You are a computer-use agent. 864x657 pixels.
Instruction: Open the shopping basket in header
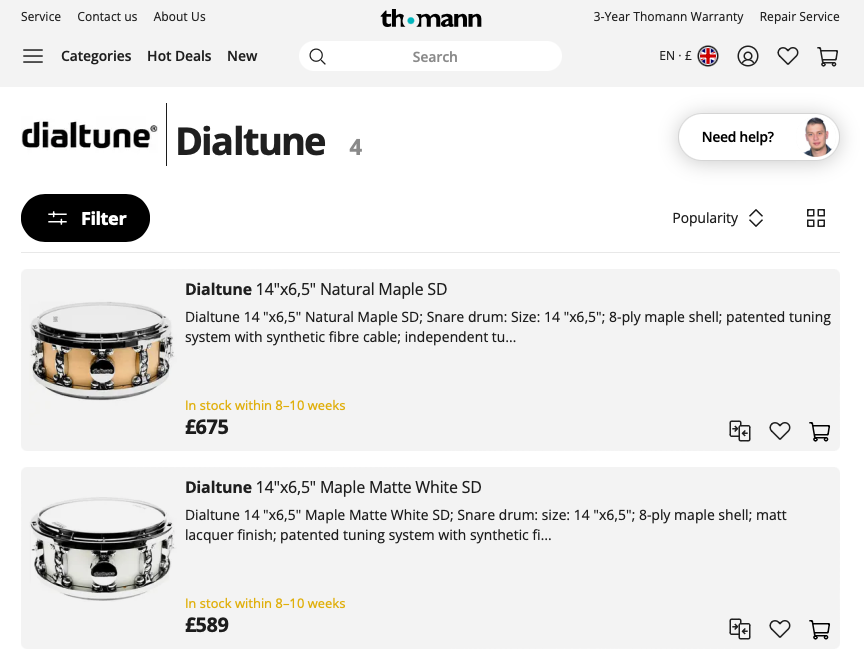(828, 56)
